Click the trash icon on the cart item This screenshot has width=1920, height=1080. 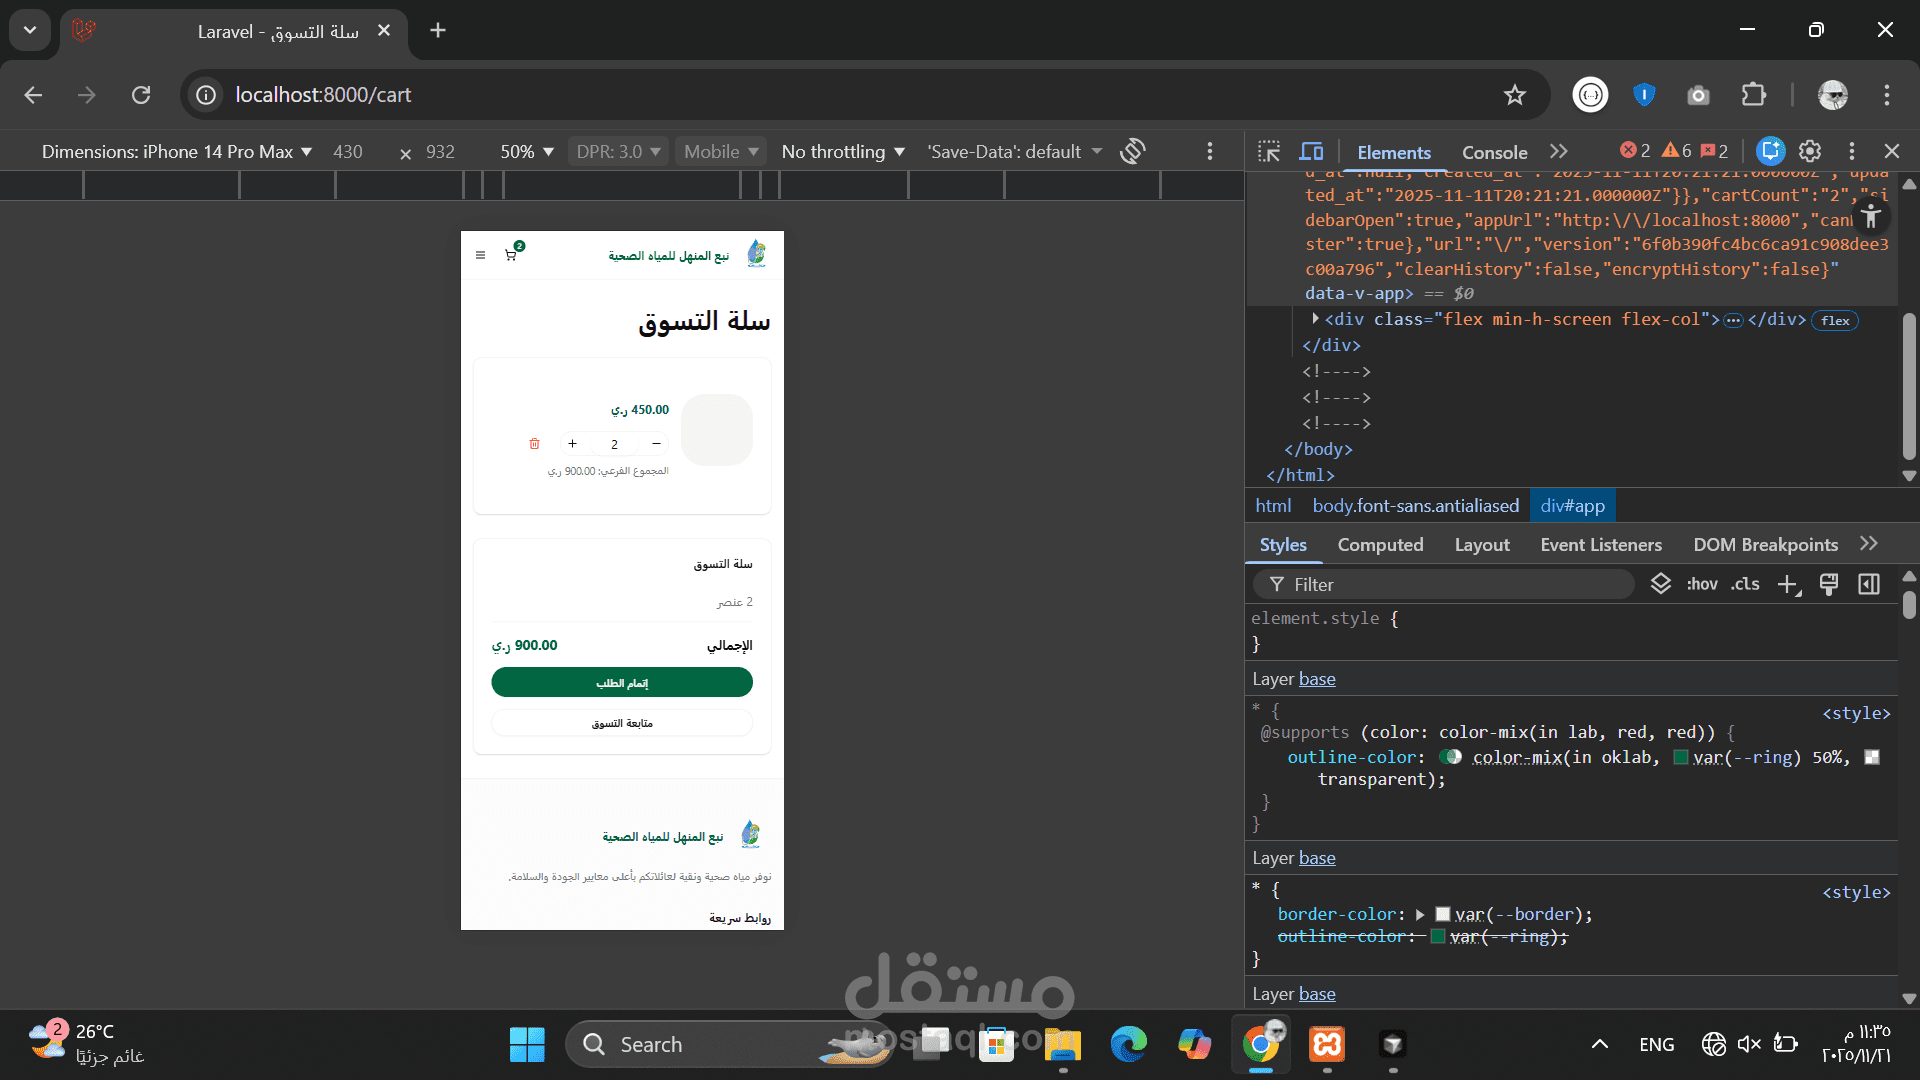[x=534, y=443]
